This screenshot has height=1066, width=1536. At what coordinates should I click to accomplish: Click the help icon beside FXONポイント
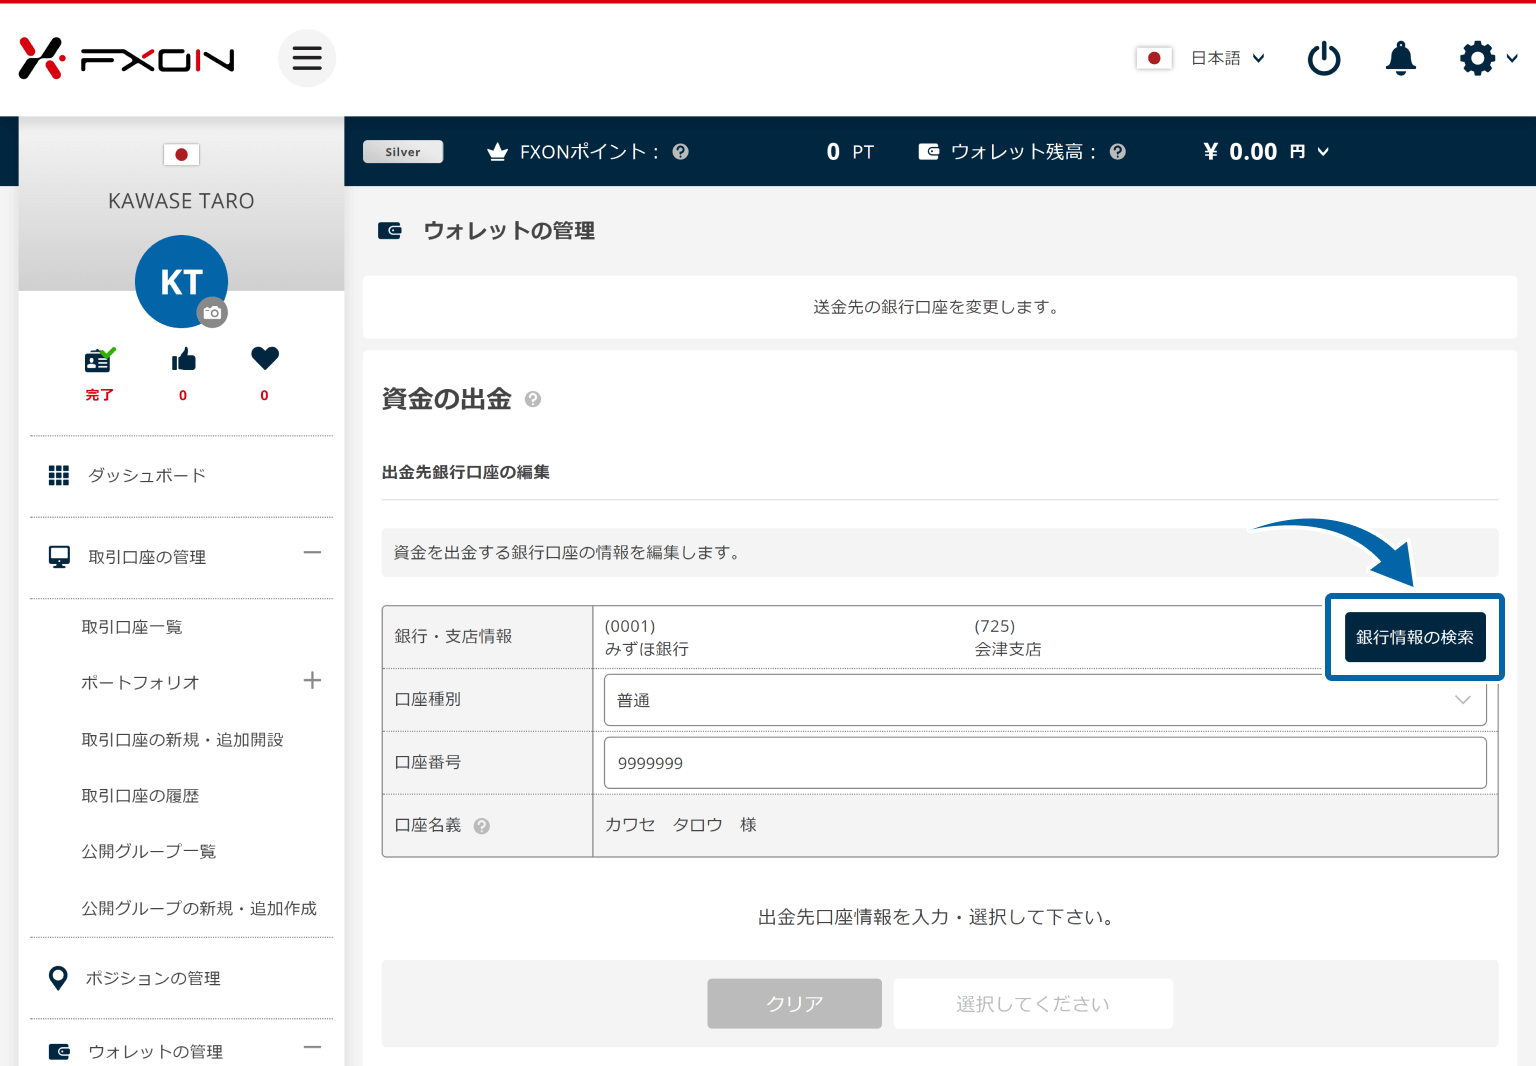tap(681, 152)
